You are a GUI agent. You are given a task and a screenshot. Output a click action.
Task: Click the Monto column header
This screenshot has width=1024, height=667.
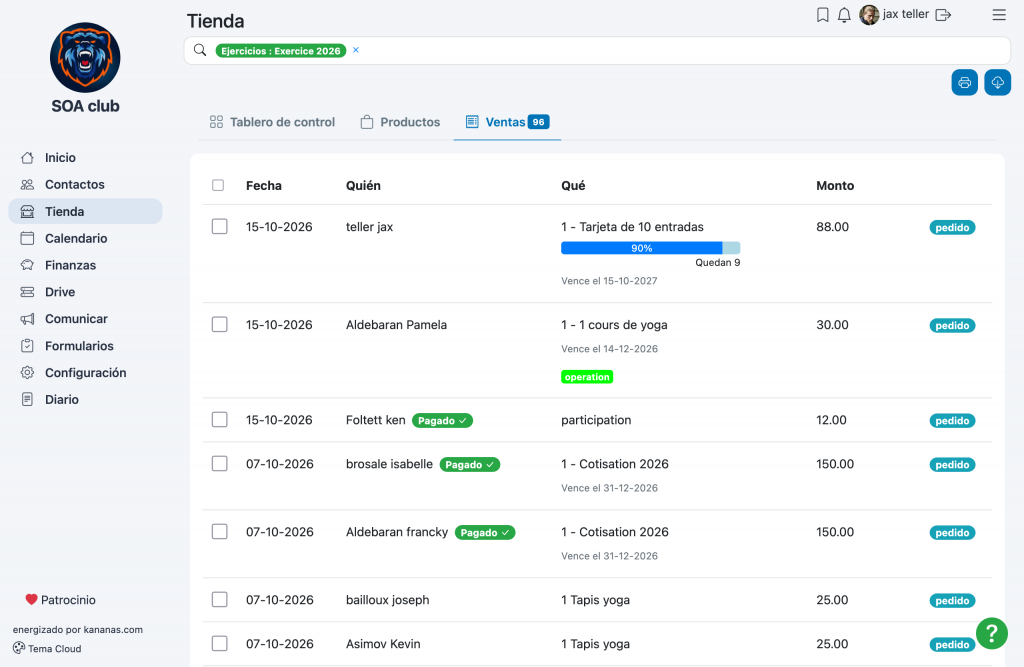[835, 186]
